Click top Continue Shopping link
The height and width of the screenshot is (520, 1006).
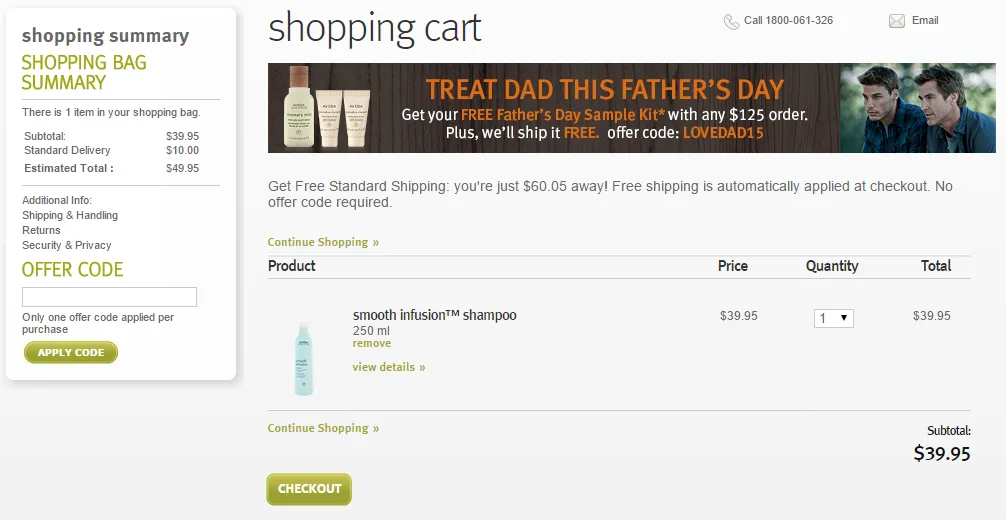pyautogui.click(x=323, y=242)
